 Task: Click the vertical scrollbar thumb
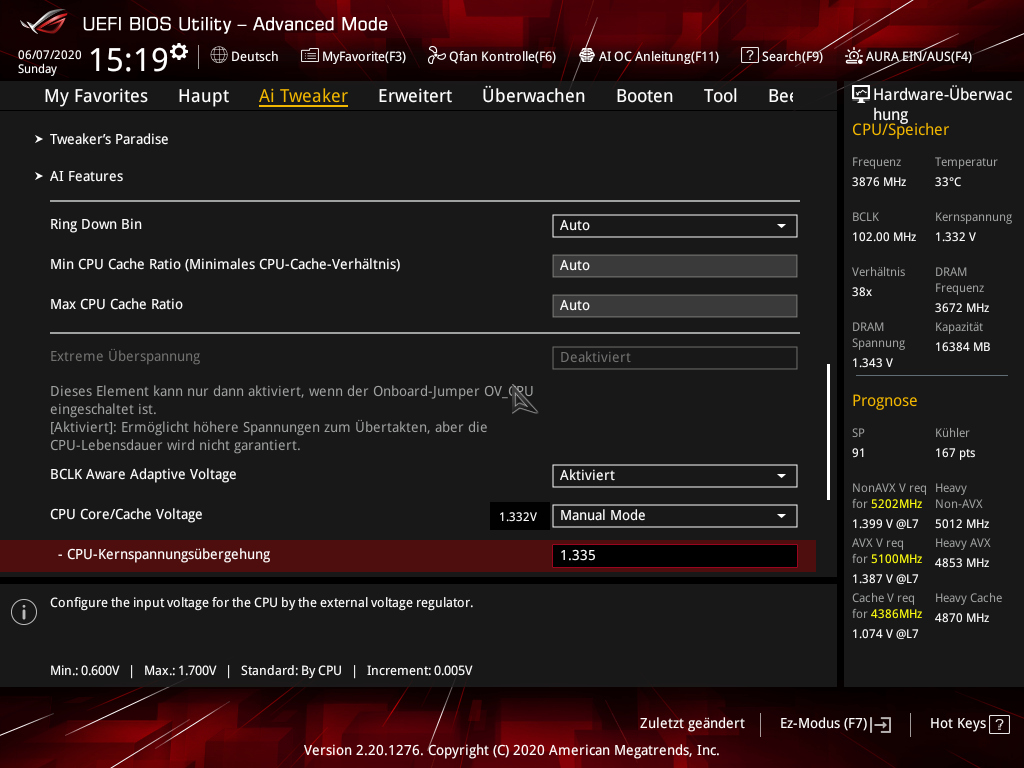[x=829, y=432]
